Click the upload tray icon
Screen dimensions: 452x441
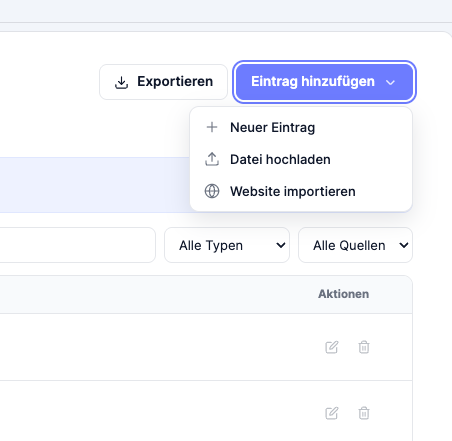pos(212,159)
